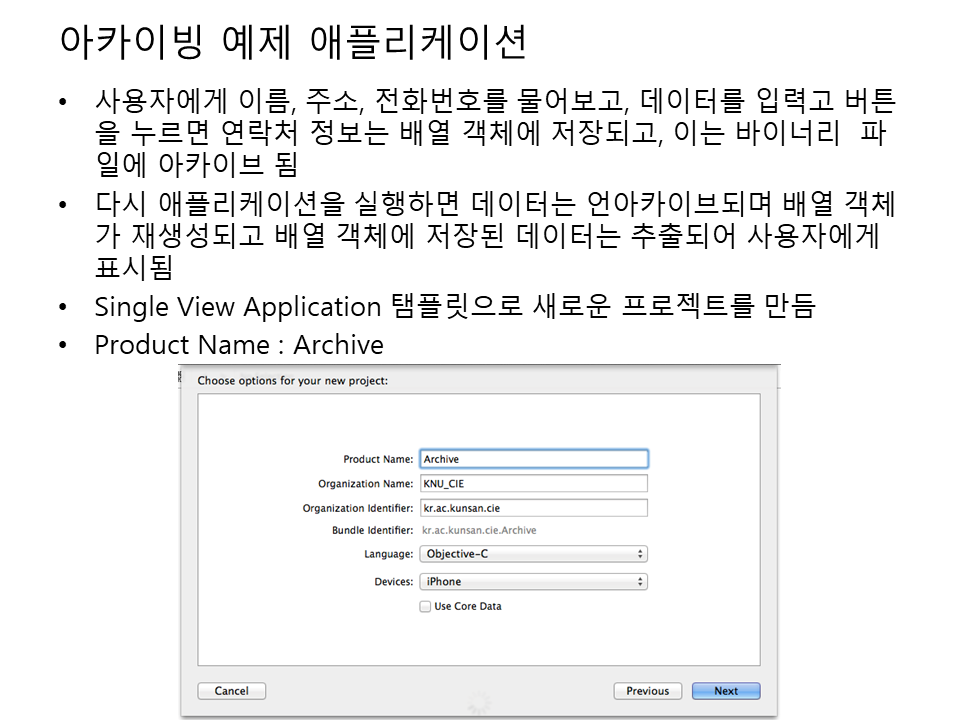The width and height of the screenshot is (960, 720).
Task: Click the Korean slide title at top
Action: (293, 43)
